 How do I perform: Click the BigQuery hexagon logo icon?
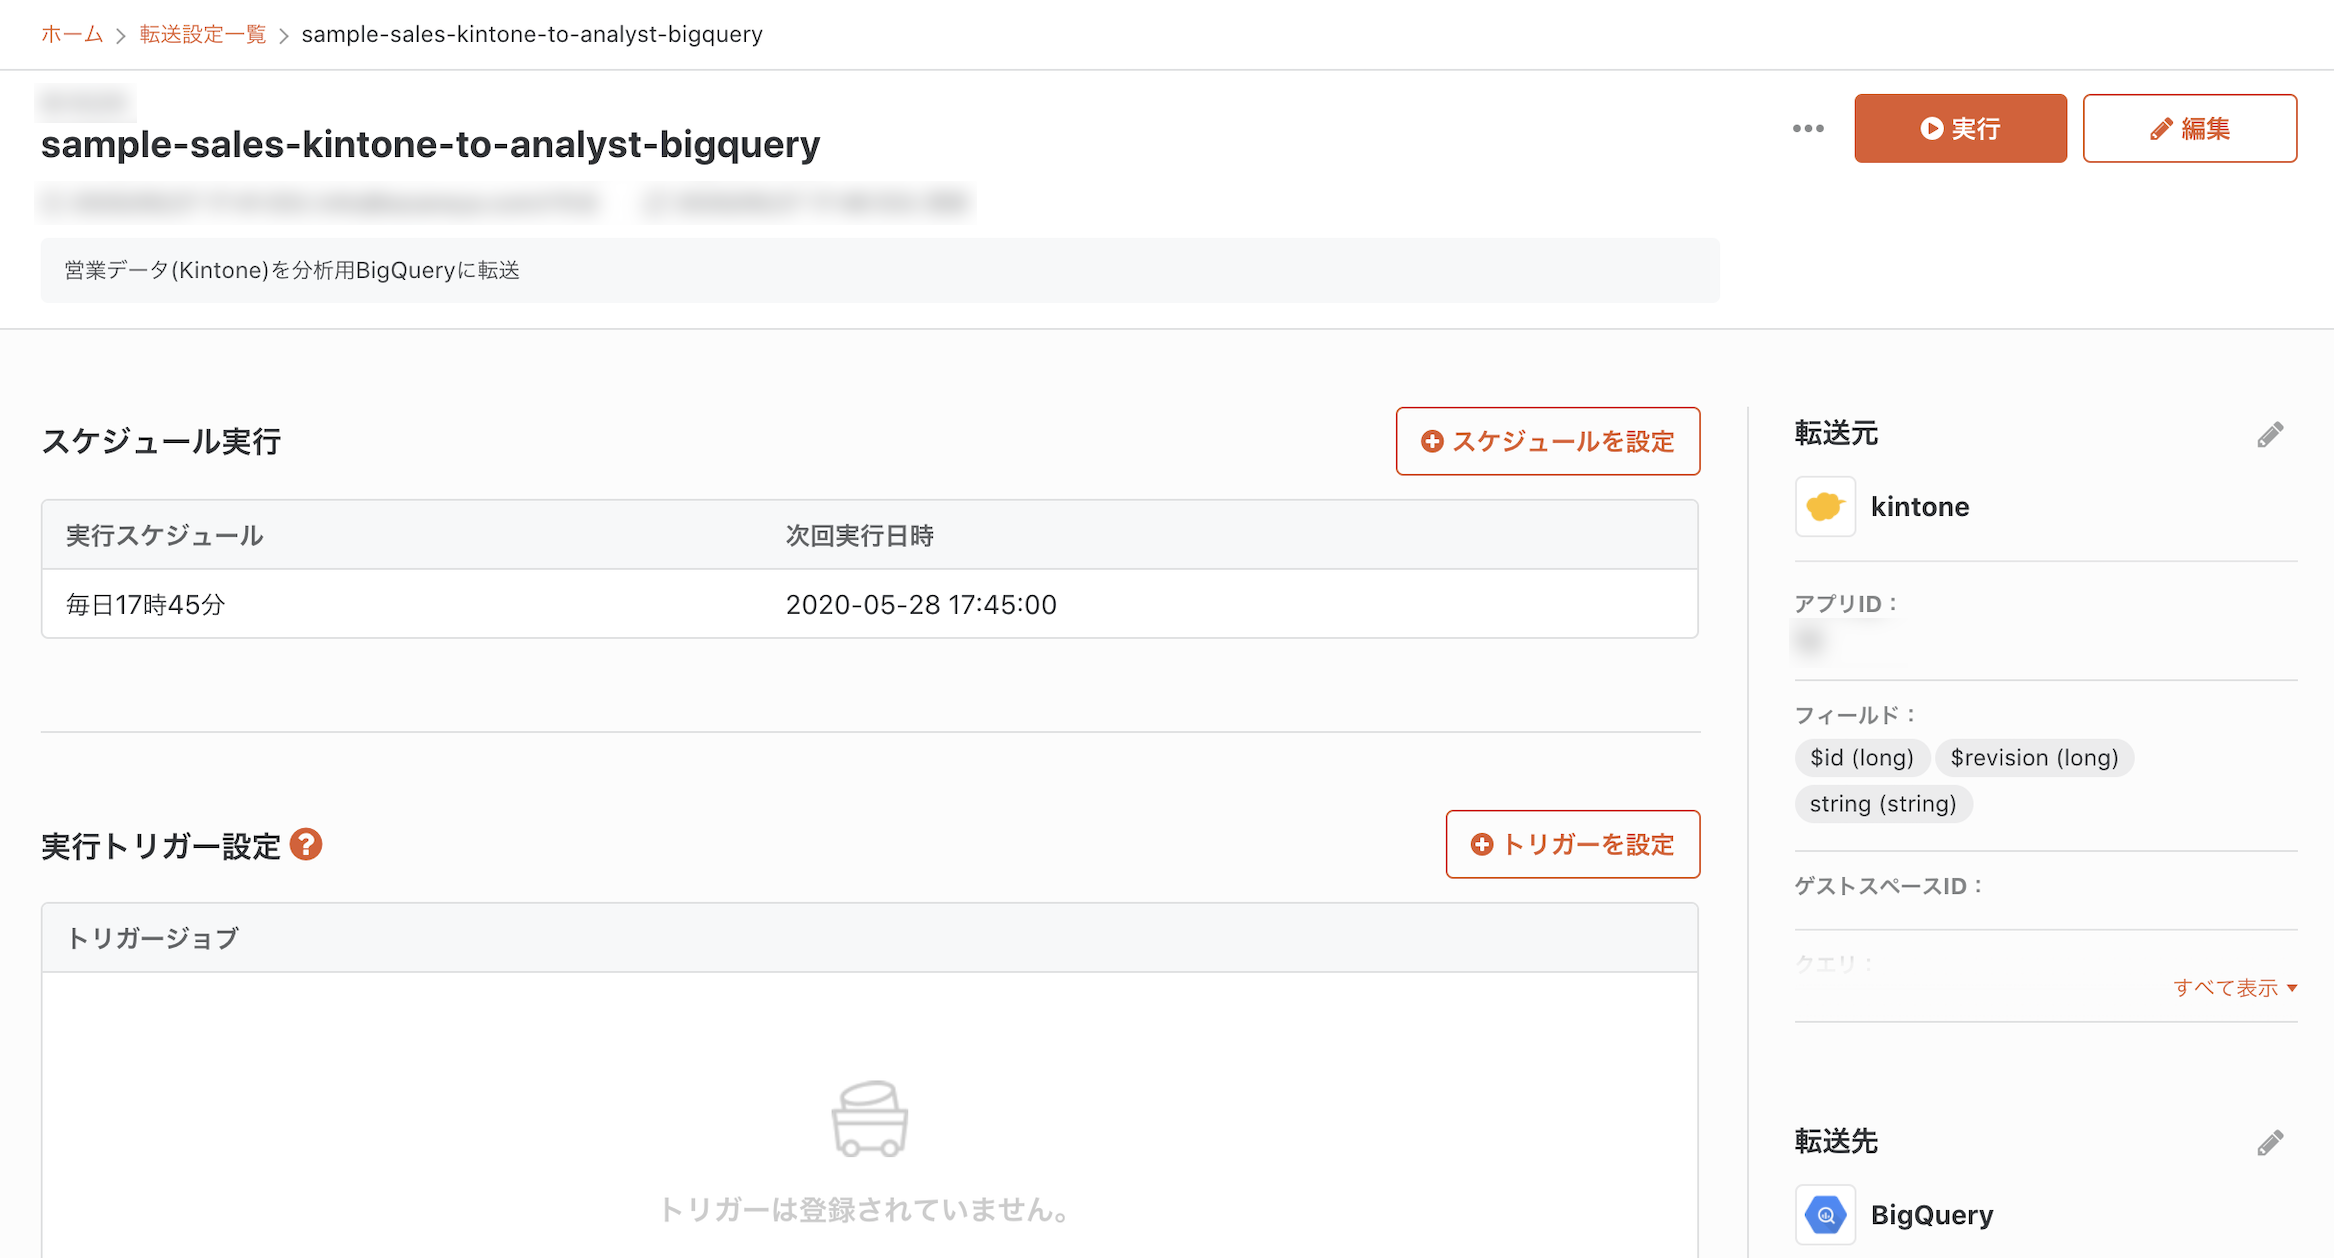point(1824,1214)
